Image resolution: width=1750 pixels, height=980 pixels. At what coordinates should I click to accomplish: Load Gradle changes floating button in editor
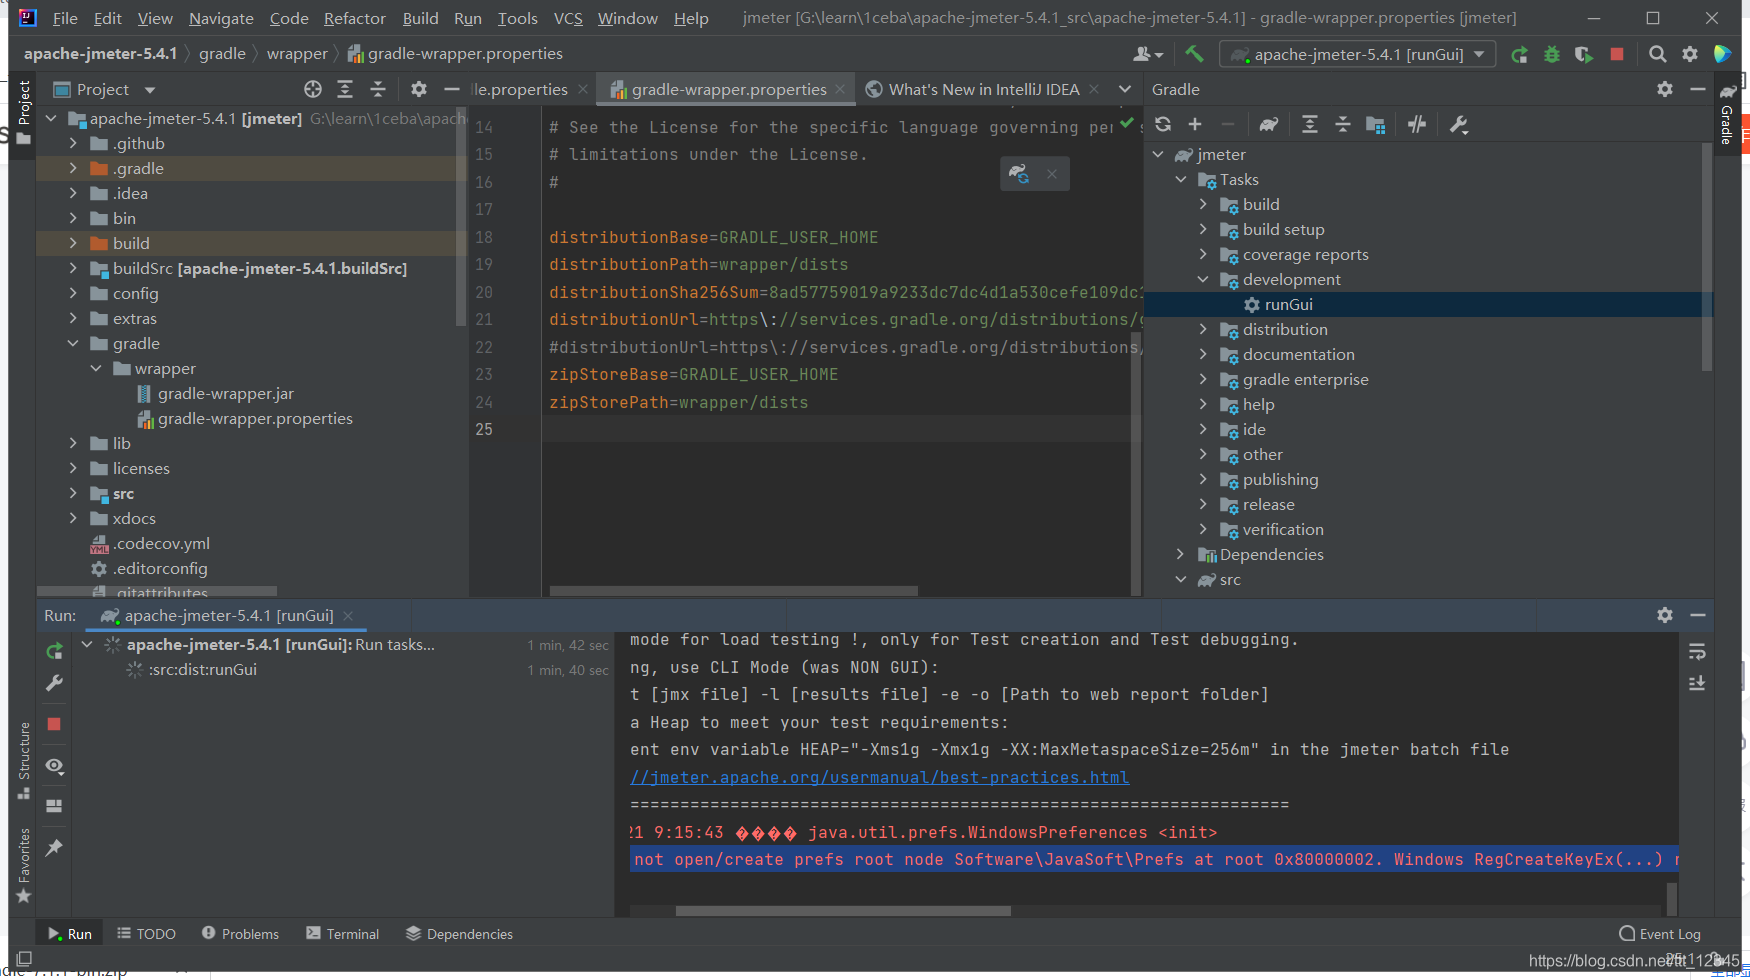tap(1019, 173)
